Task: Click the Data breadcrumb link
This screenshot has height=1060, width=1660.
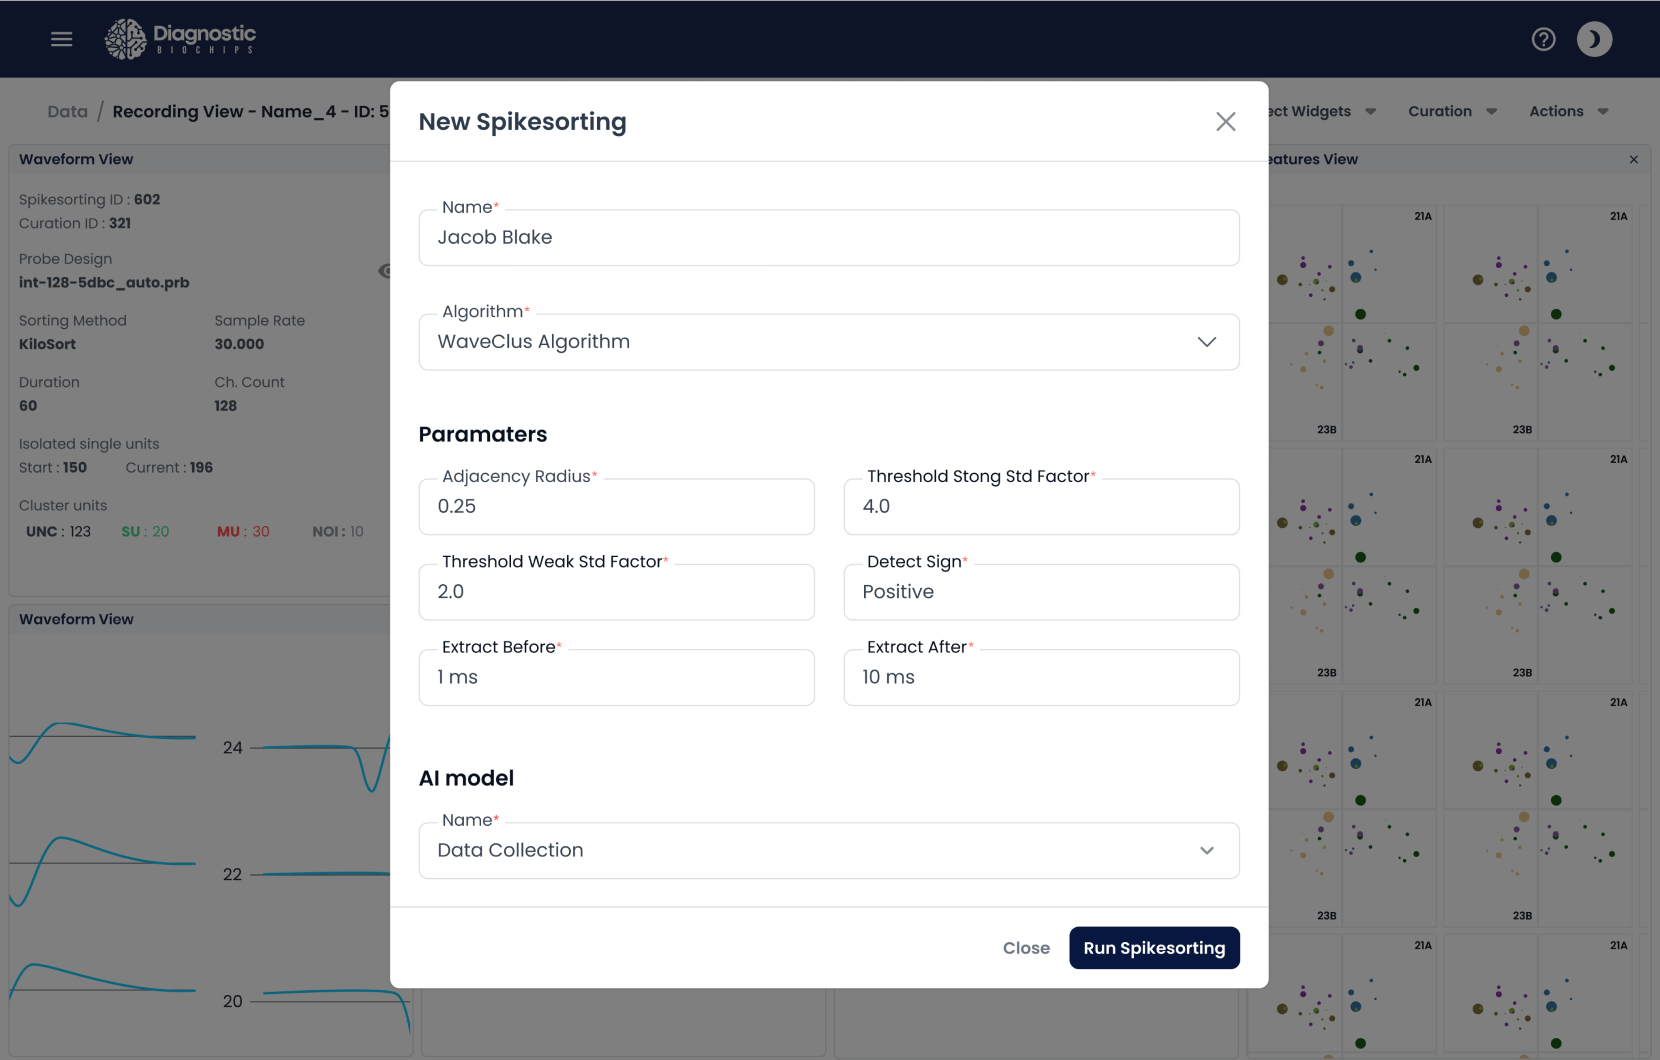Action: (67, 112)
